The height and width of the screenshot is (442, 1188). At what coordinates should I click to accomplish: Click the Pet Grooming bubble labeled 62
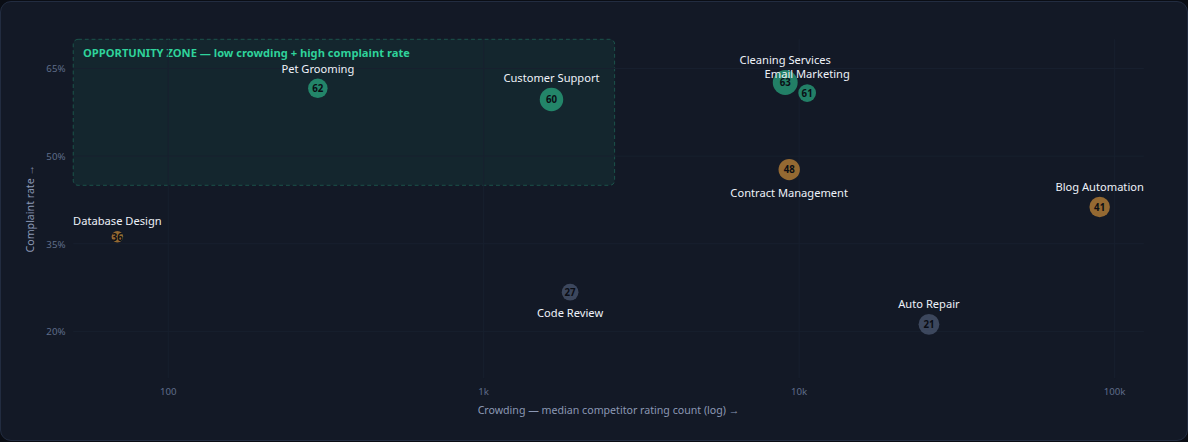pyautogui.click(x=317, y=88)
